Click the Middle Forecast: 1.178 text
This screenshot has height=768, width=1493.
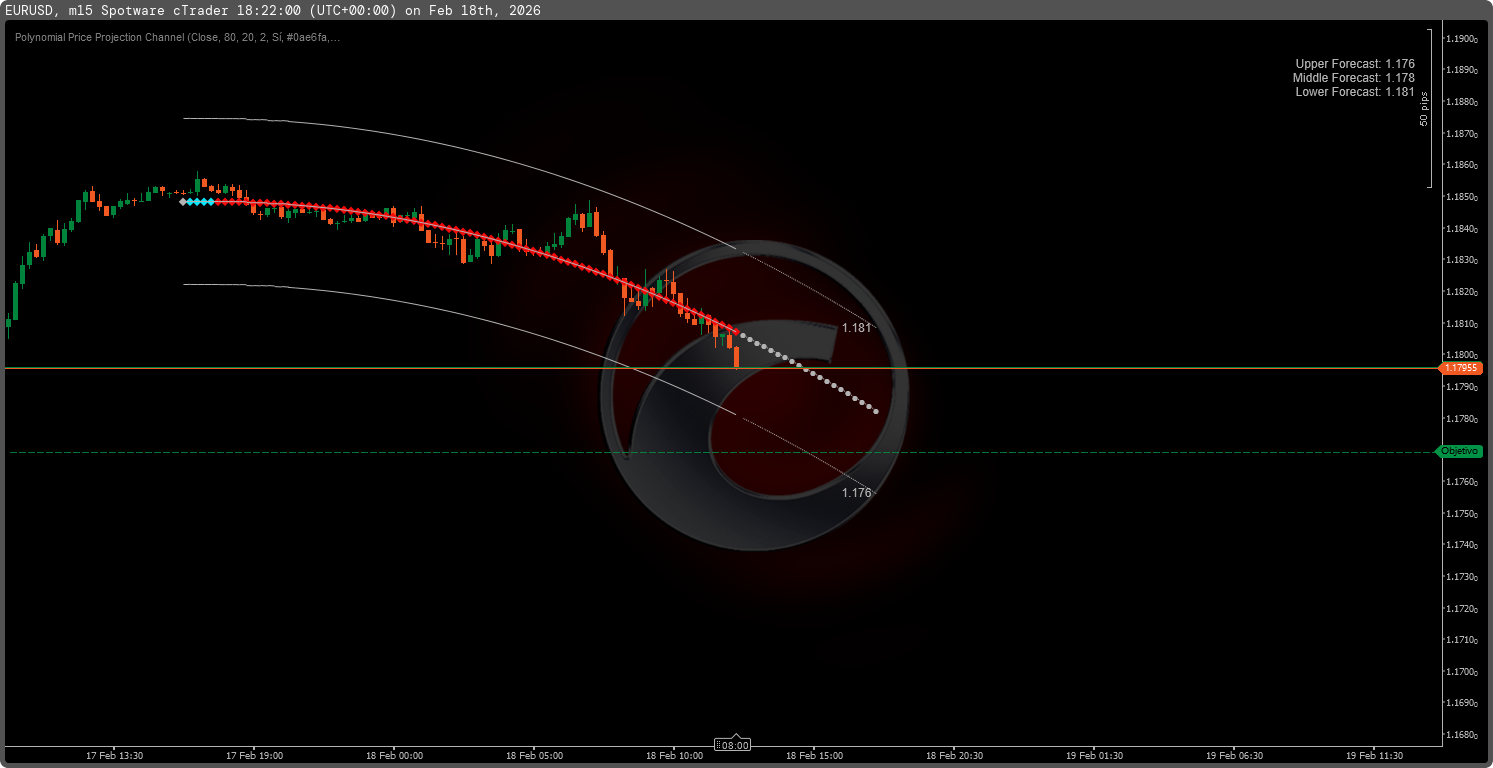coord(1353,78)
